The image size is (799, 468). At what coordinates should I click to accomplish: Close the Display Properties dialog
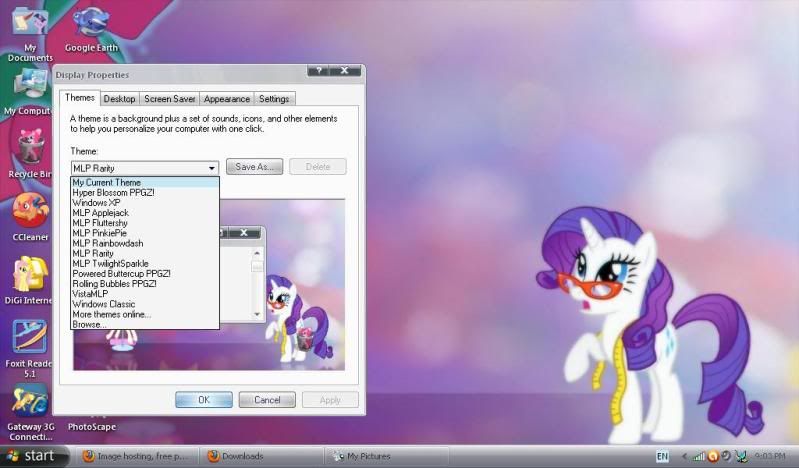(345, 71)
